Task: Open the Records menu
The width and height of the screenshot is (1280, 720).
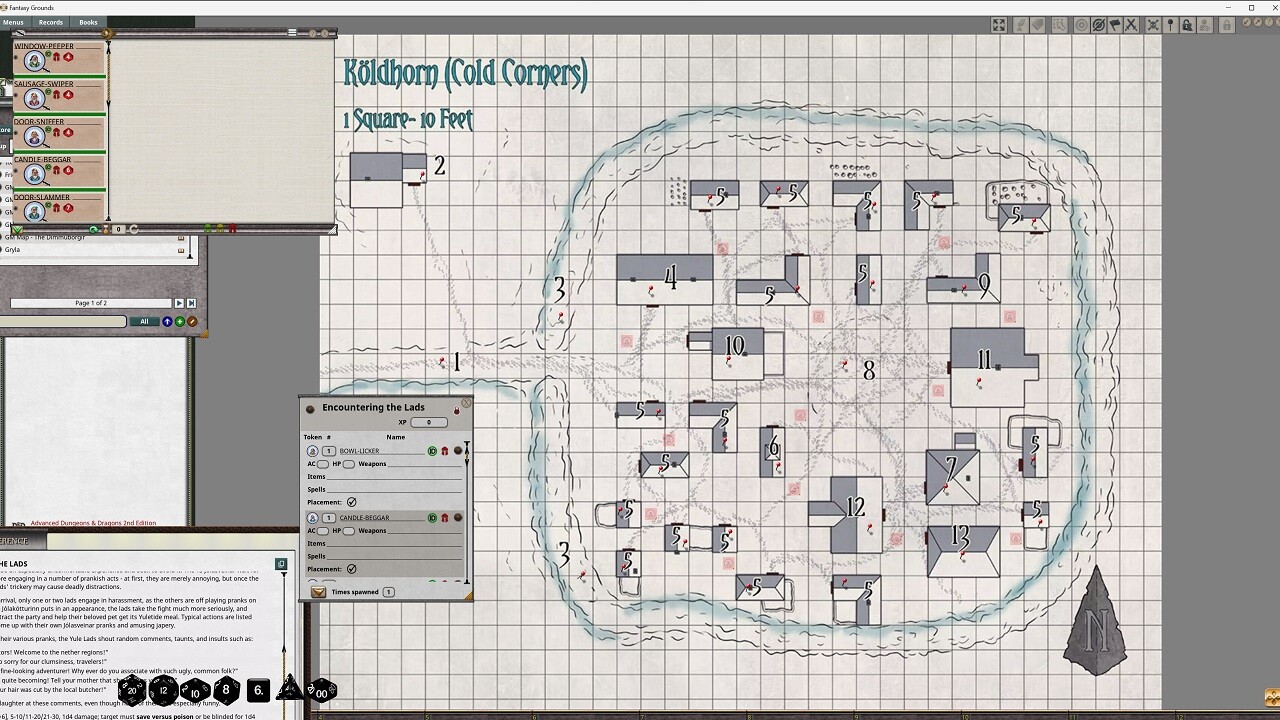Action: pos(50,22)
